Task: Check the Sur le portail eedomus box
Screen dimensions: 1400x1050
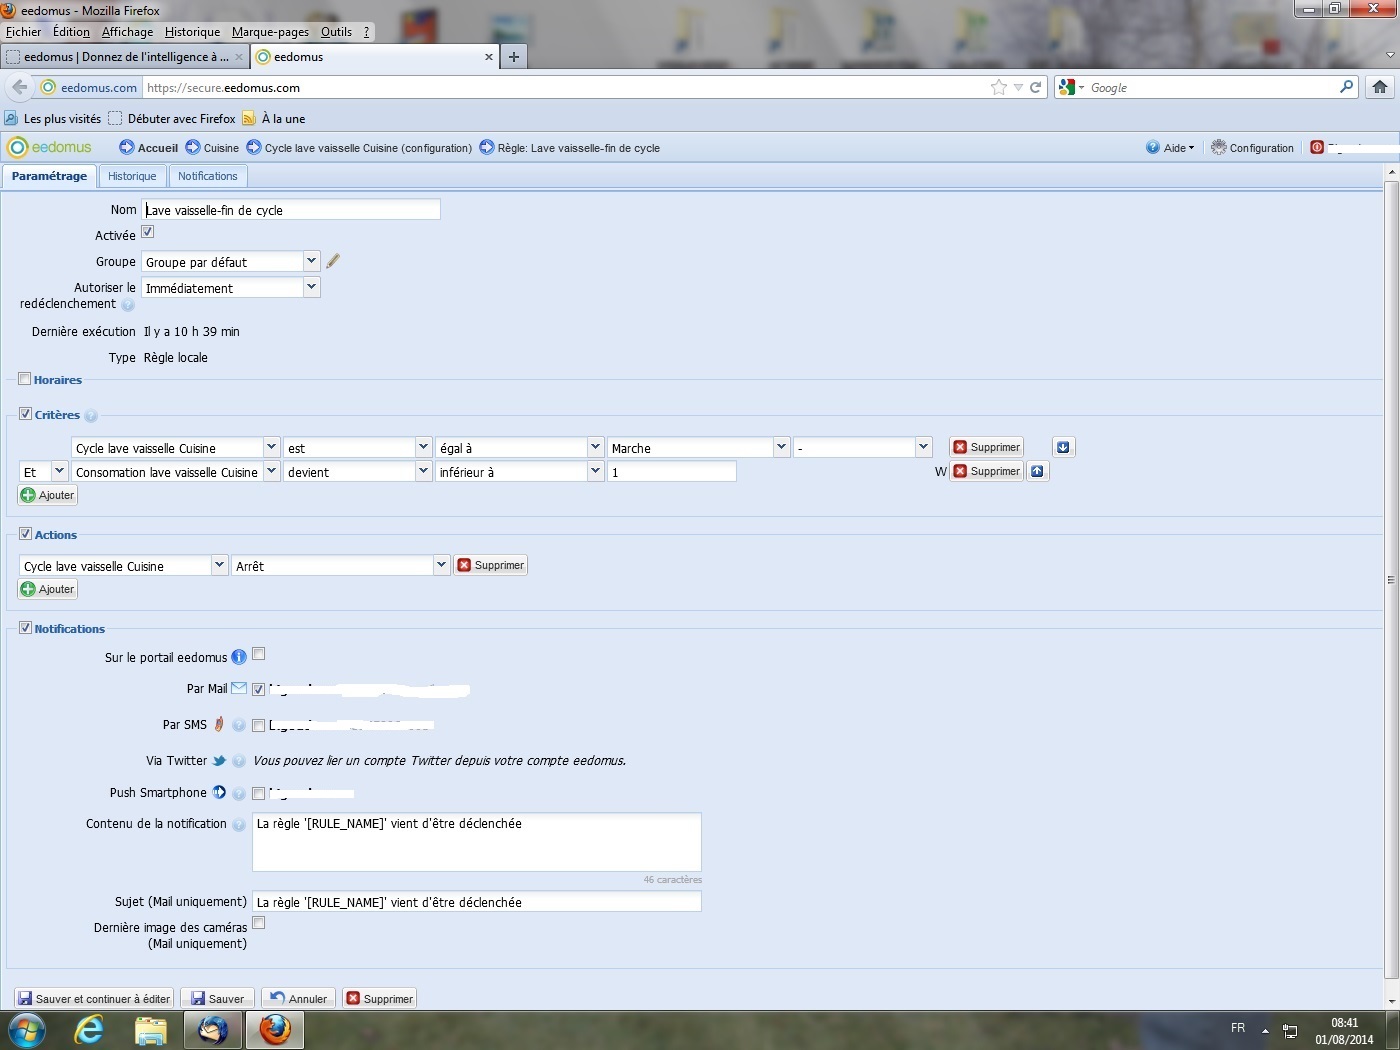Action: point(259,654)
